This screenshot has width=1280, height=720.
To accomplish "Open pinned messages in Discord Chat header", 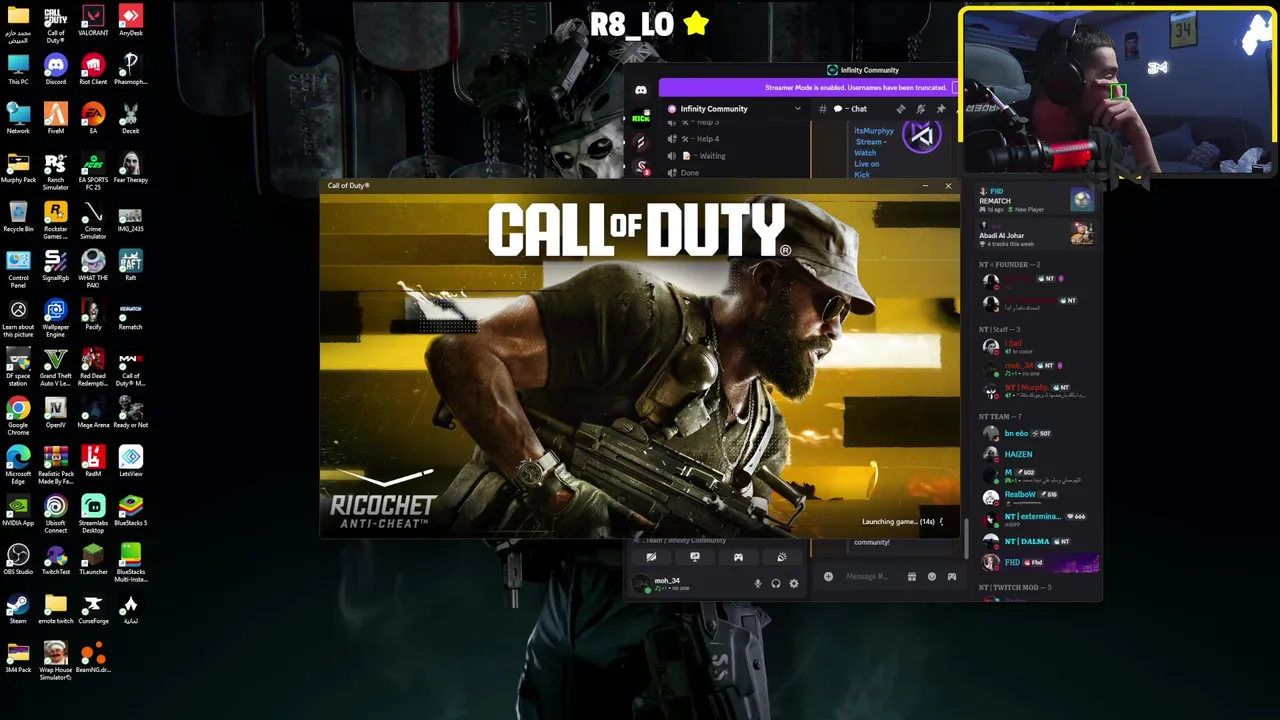I will click(x=940, y=109).
